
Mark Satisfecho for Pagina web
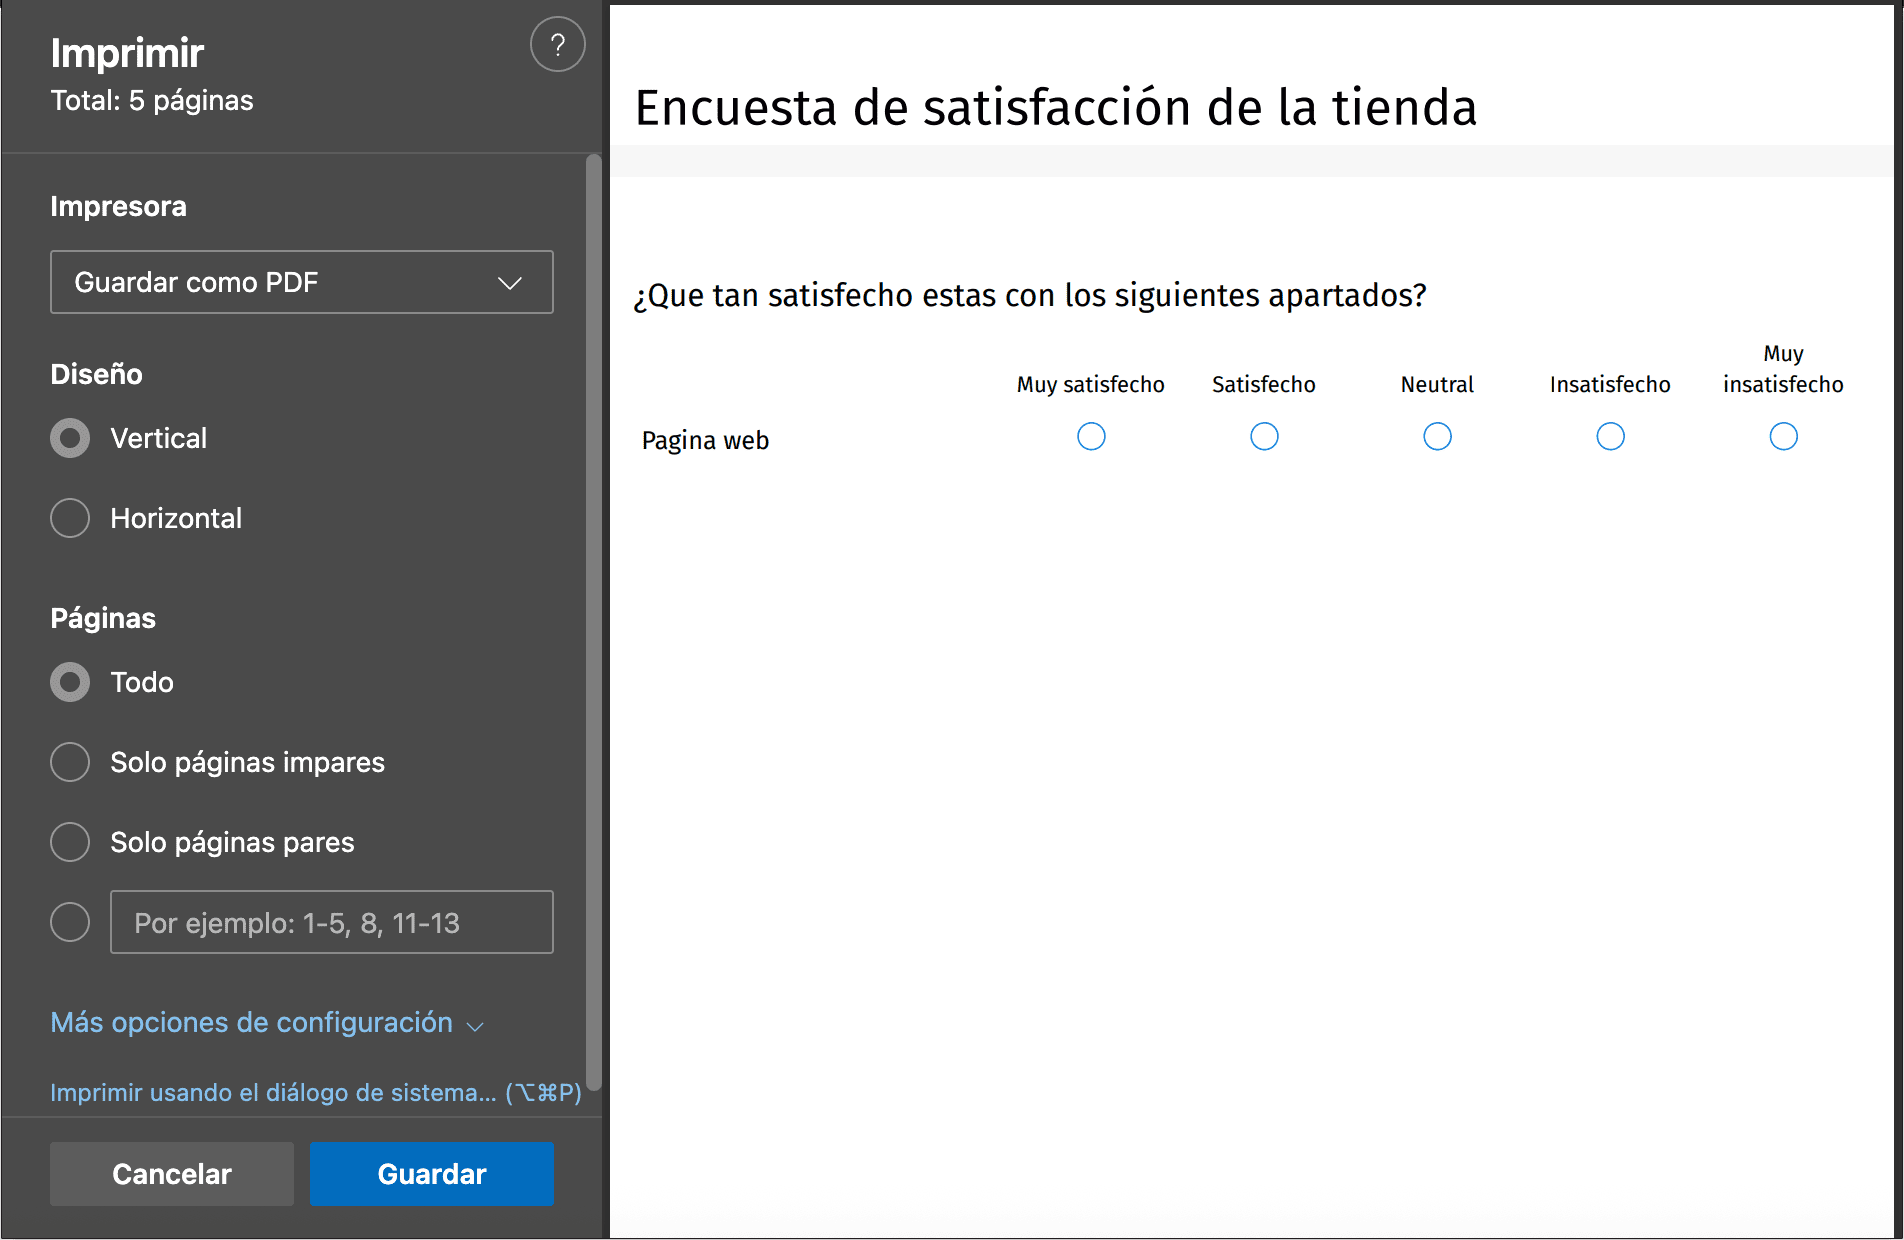[x=1264, y=436]
